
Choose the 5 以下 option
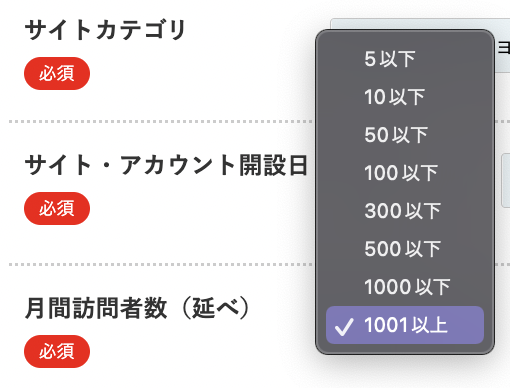405,59
